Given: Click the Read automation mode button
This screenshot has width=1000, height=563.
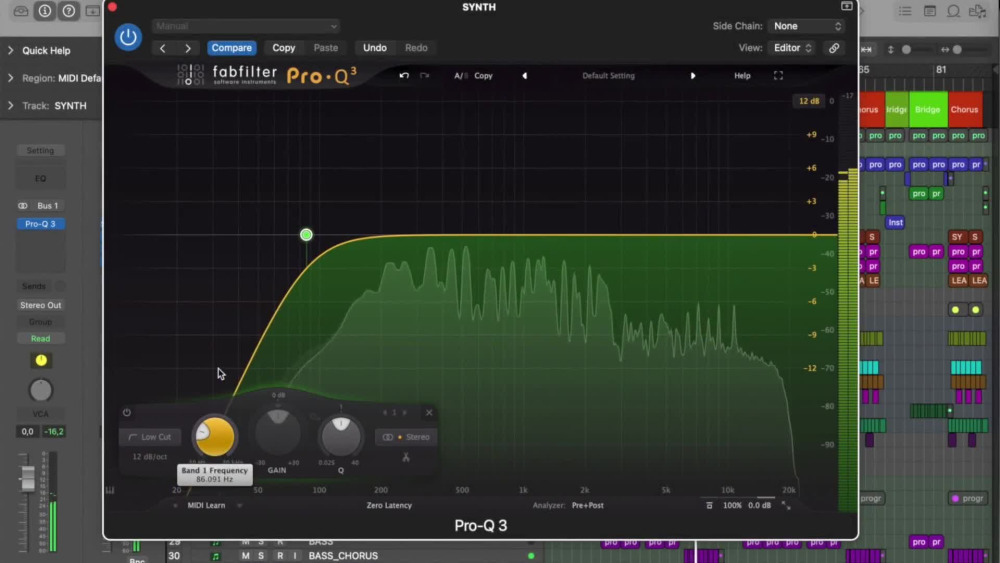Looking at the screenshot, I should [x=40, y=339].
